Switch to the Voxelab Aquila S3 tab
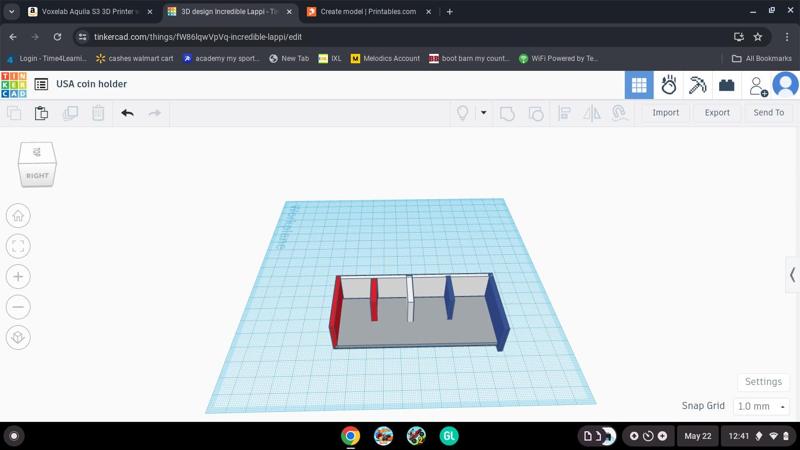 point(90,11)
